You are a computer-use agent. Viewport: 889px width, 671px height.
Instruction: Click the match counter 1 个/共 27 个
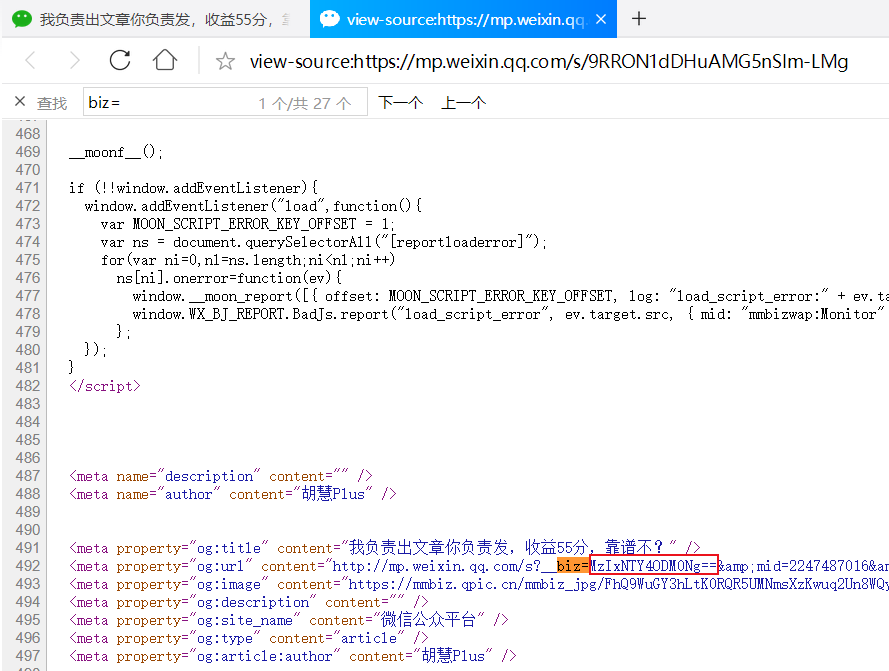click(x=305, y=103)
